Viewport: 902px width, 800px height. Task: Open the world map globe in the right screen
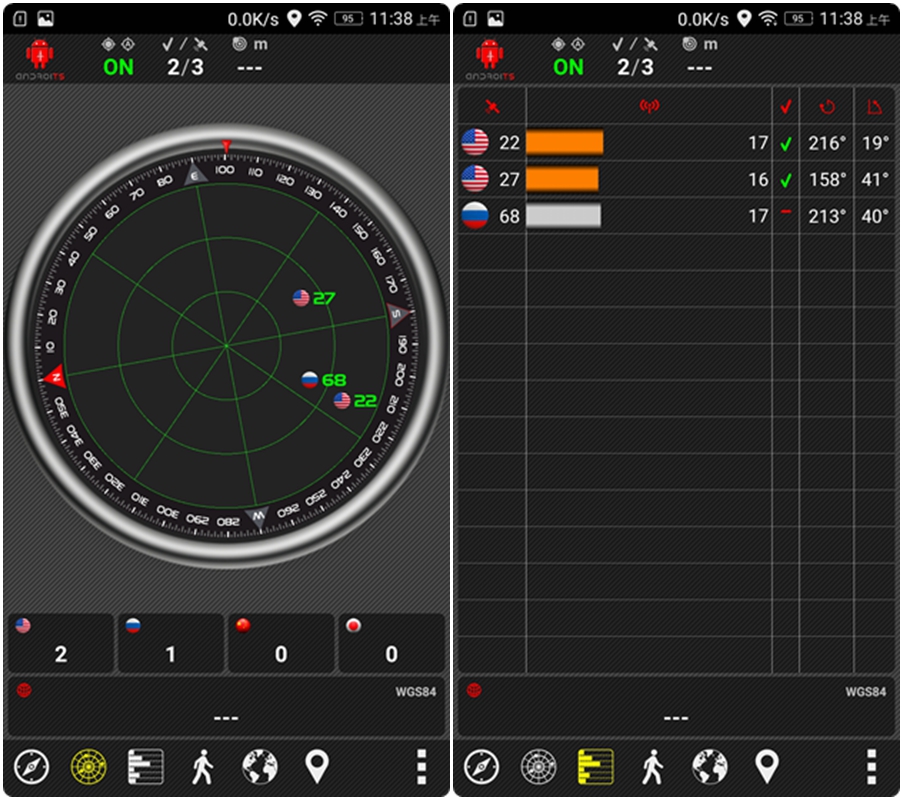(710, 767)
